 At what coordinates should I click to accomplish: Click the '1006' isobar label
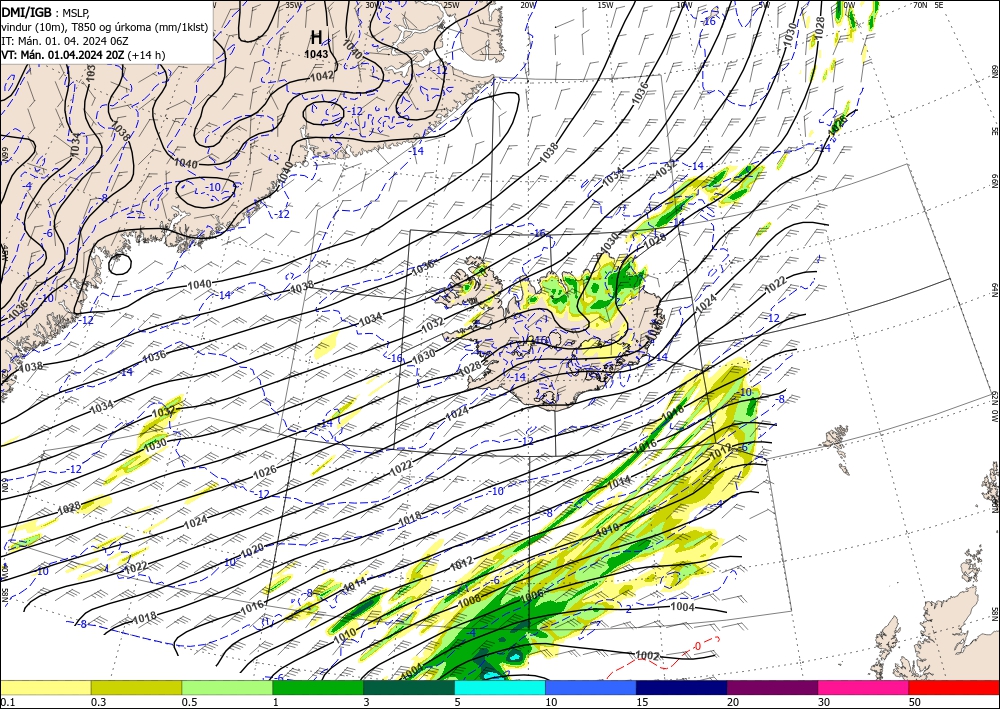pos(531,596)
